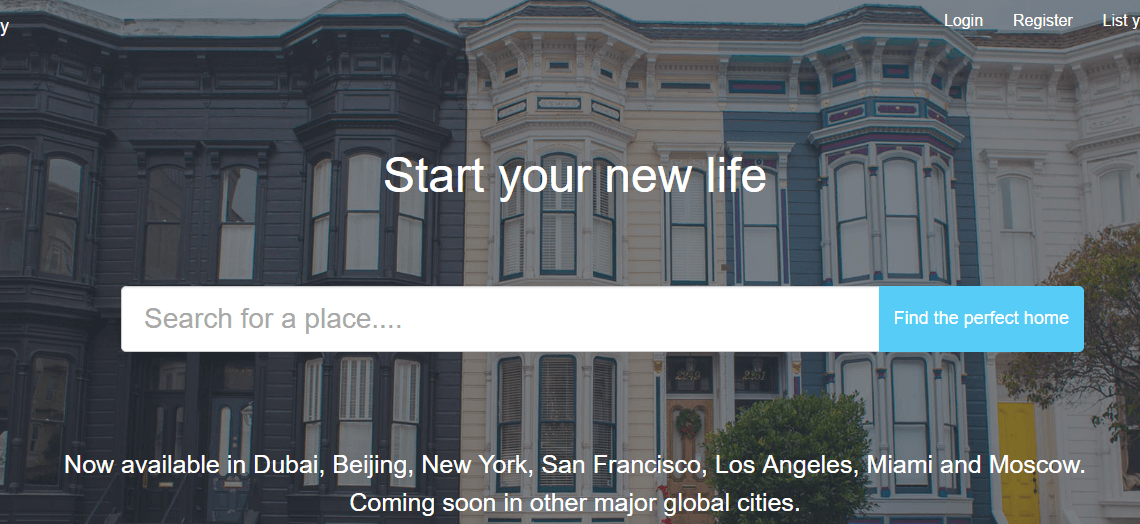The height and width of the screenshot is (524, 1140).
Task: Open the Login link
Action: point(963,21)
